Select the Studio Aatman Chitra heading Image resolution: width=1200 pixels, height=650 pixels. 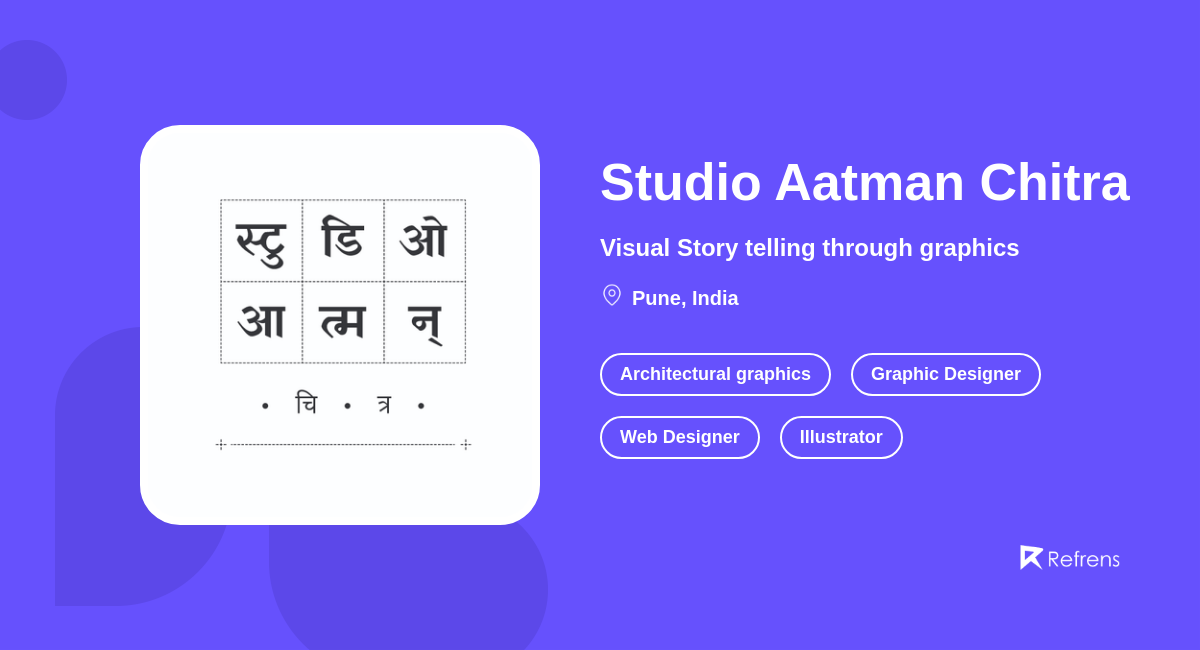(864, 183)
